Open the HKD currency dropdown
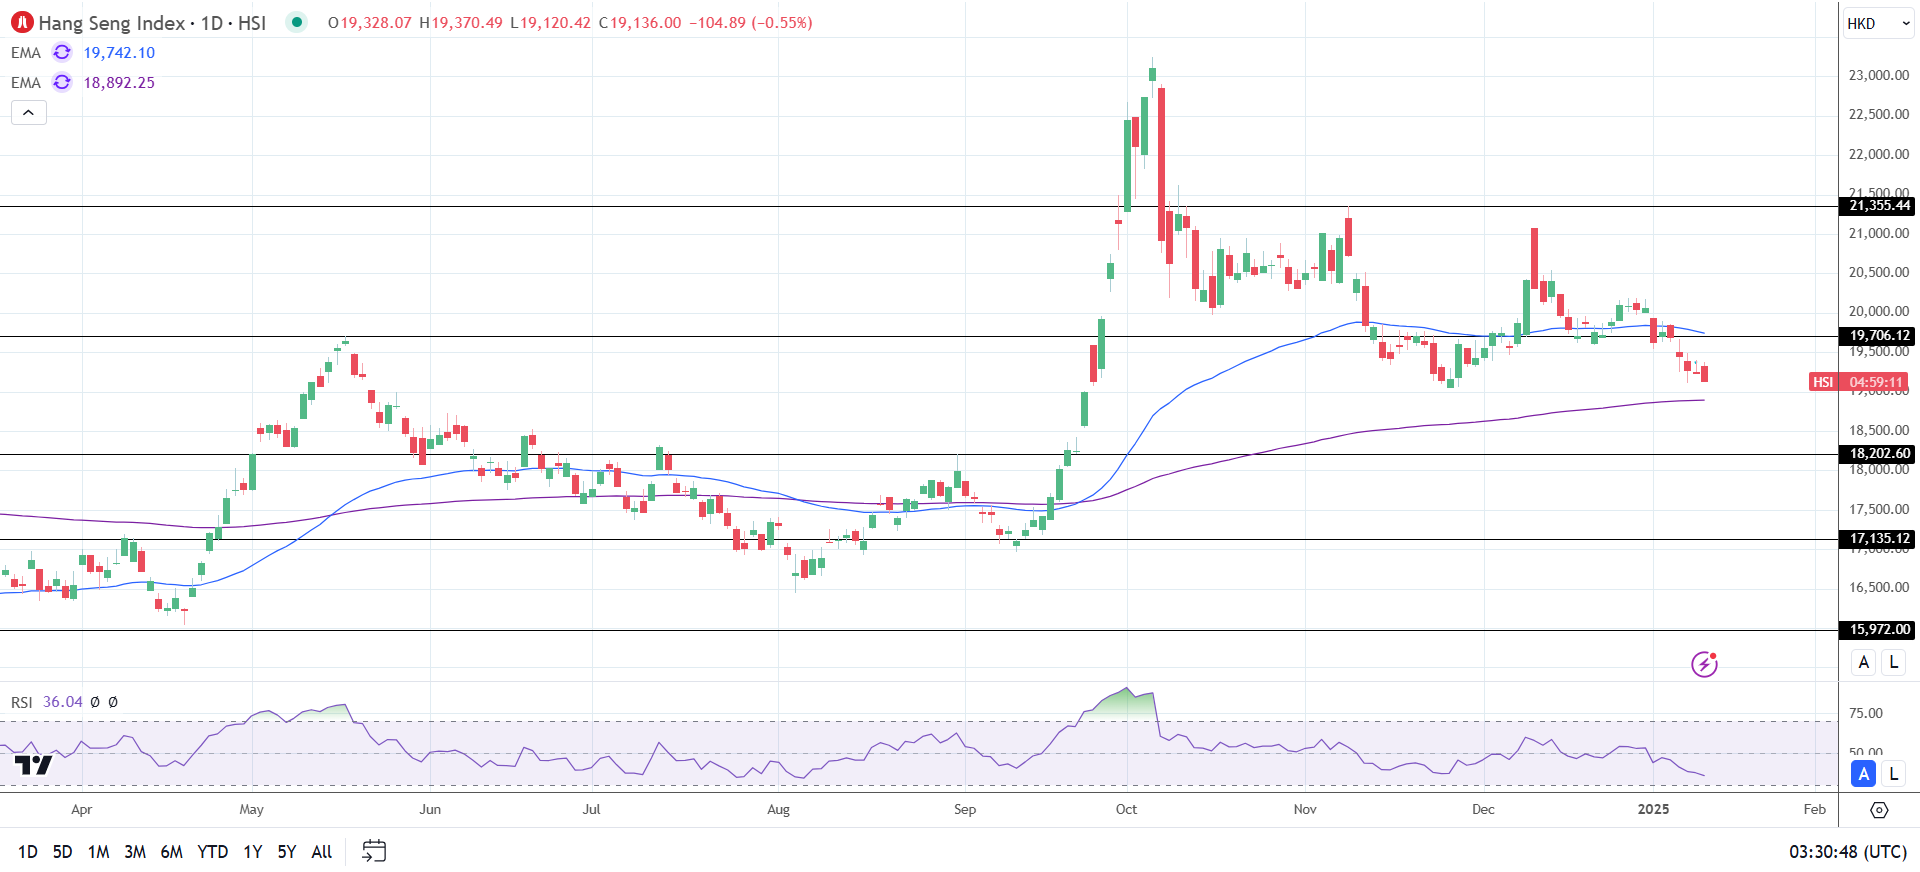The image size is (1920, 872). (1878, 24)
